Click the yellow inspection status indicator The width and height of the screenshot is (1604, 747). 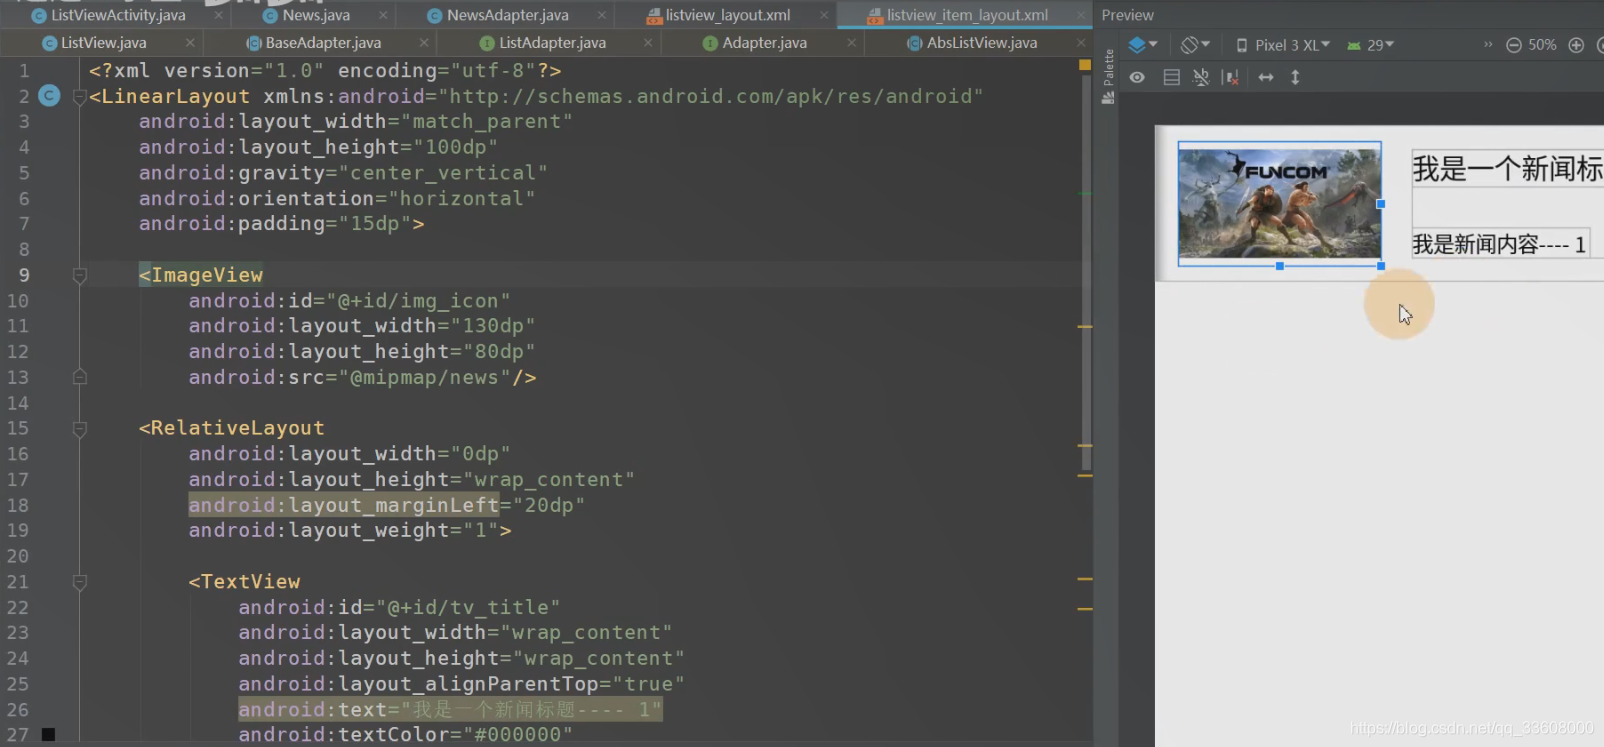click(x=1085, y=65)
